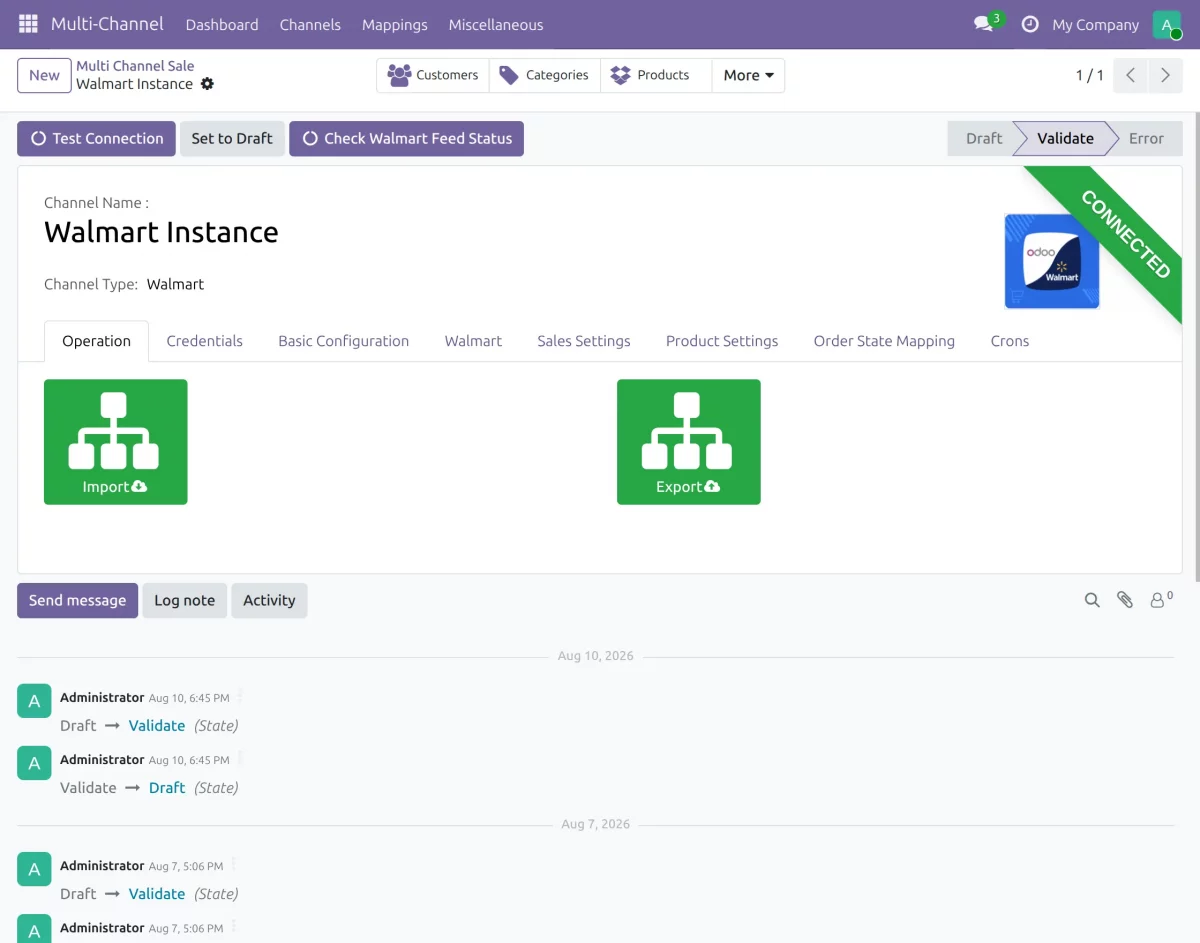This screenshot has width=1200, height=943.
Task: Go to previous record arrow
Action: [x=1130, y=75]
